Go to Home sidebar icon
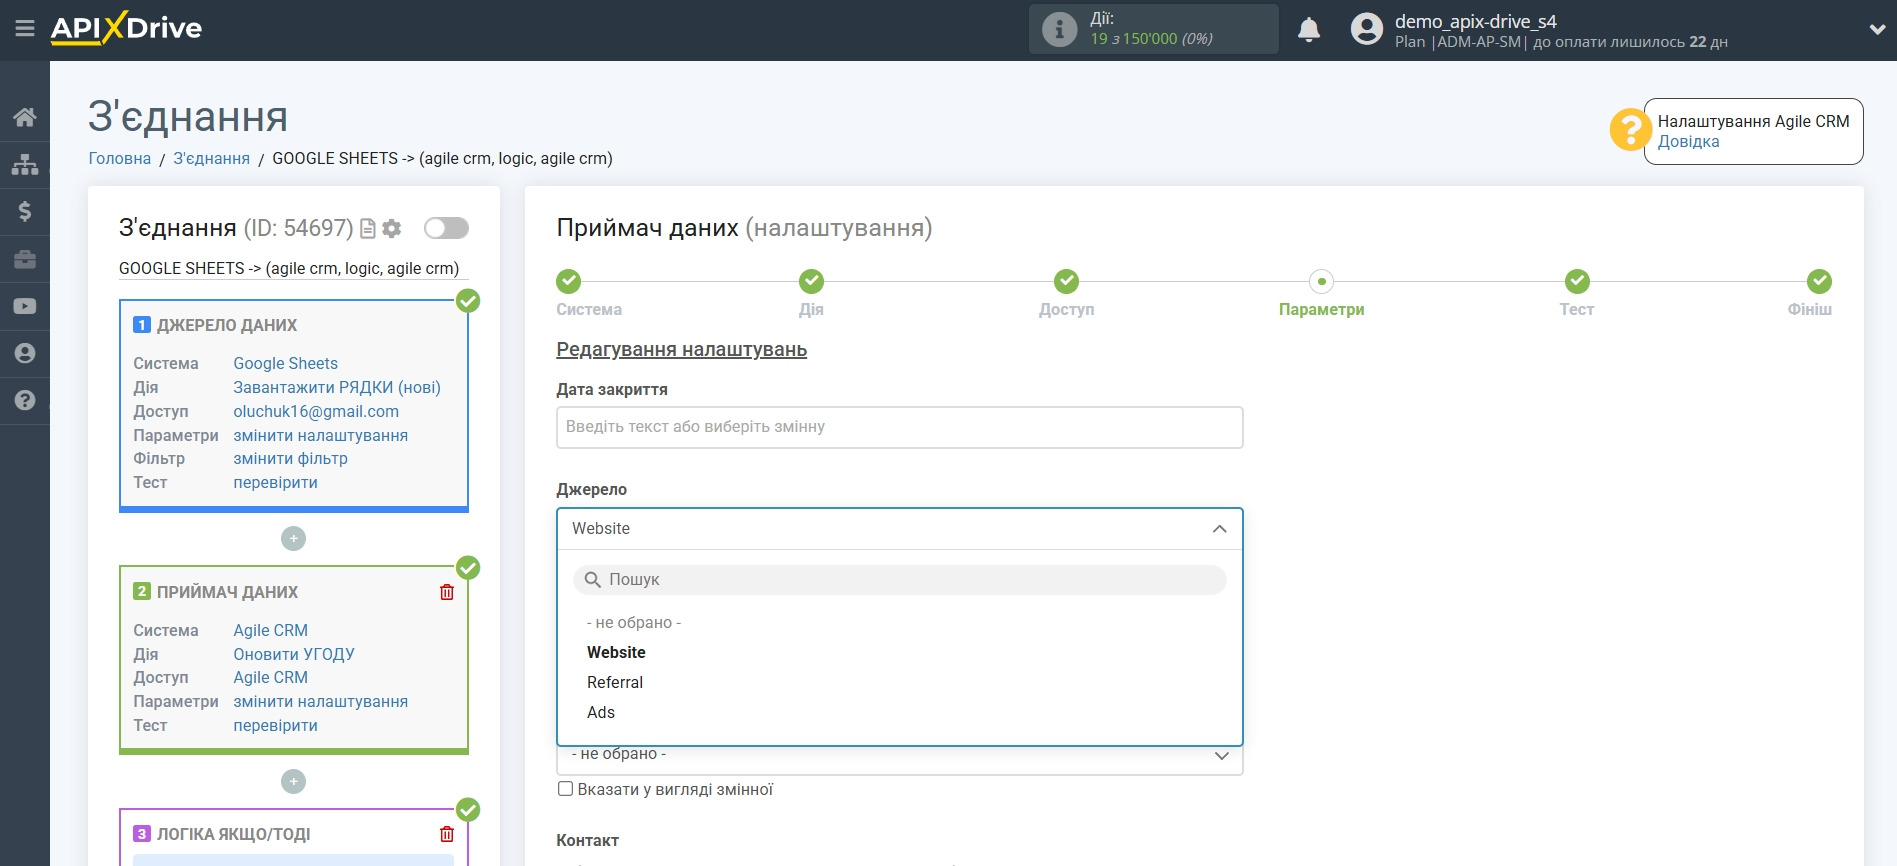1897x866 pixels. click(x=25, y=117)
